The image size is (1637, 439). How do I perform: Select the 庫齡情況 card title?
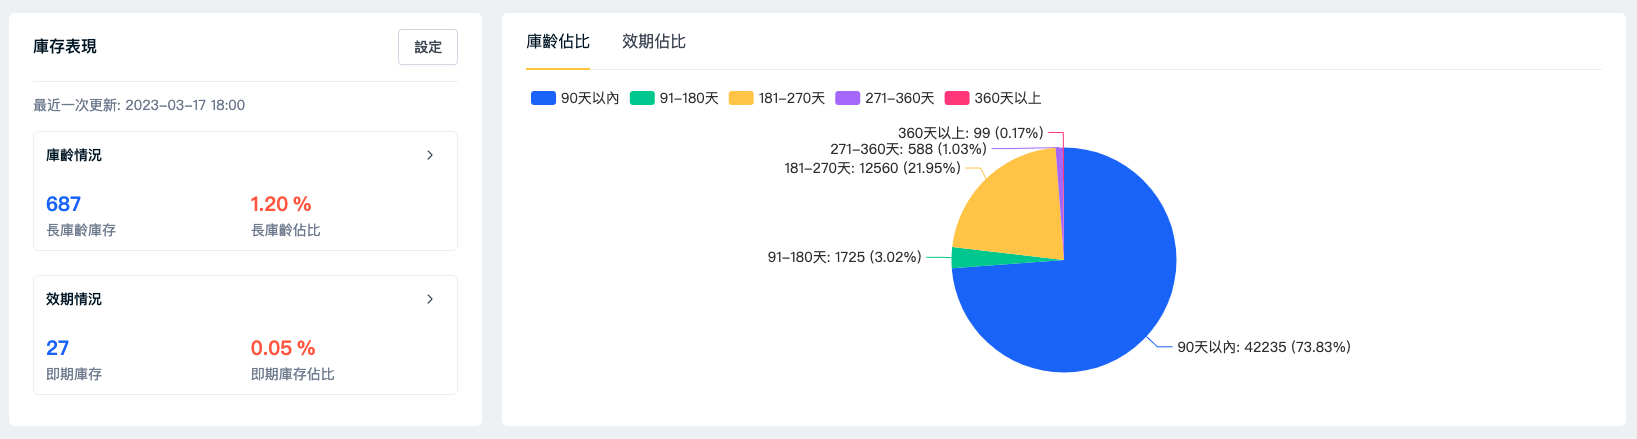74,155
